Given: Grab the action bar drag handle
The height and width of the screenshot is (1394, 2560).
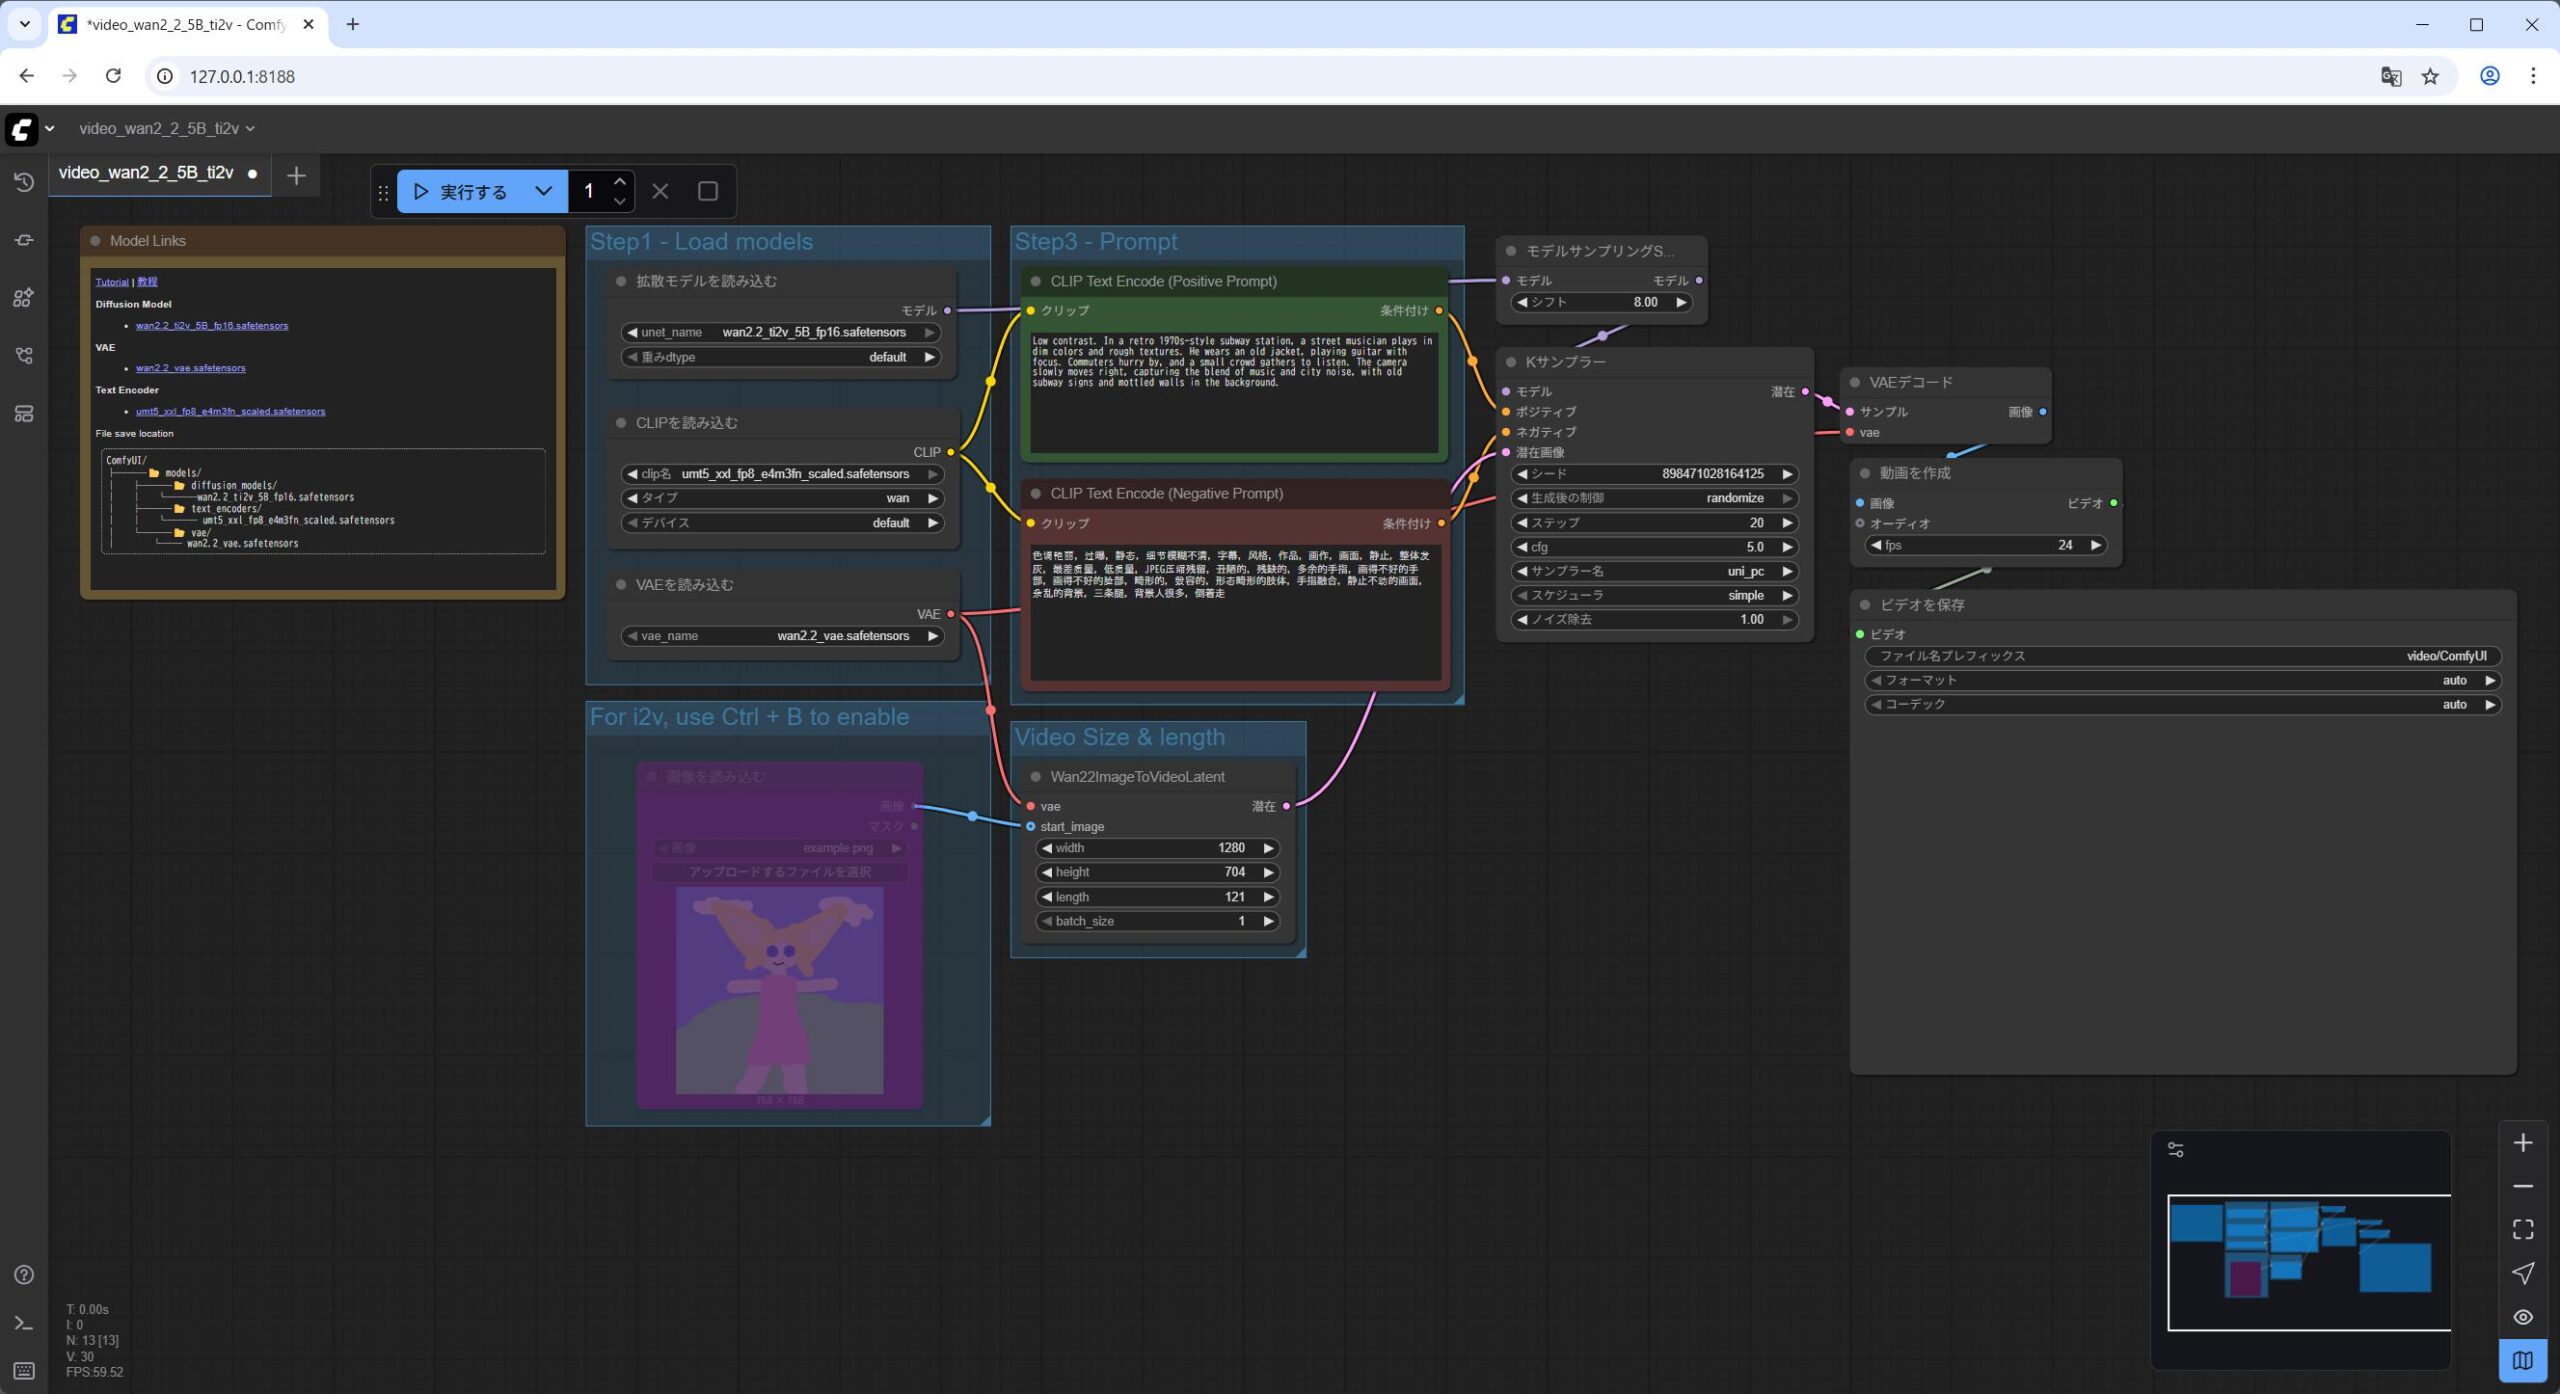Looking at the screenshot, I should 383,192.
